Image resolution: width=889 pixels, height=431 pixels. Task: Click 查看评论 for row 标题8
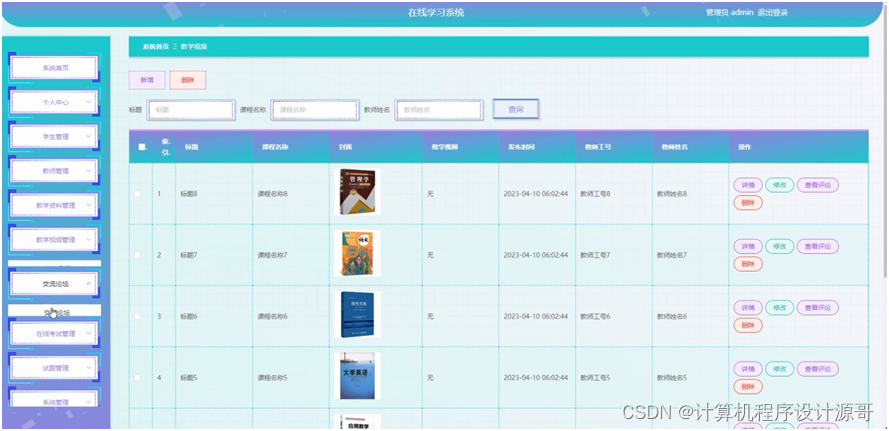tap(818, 185)
